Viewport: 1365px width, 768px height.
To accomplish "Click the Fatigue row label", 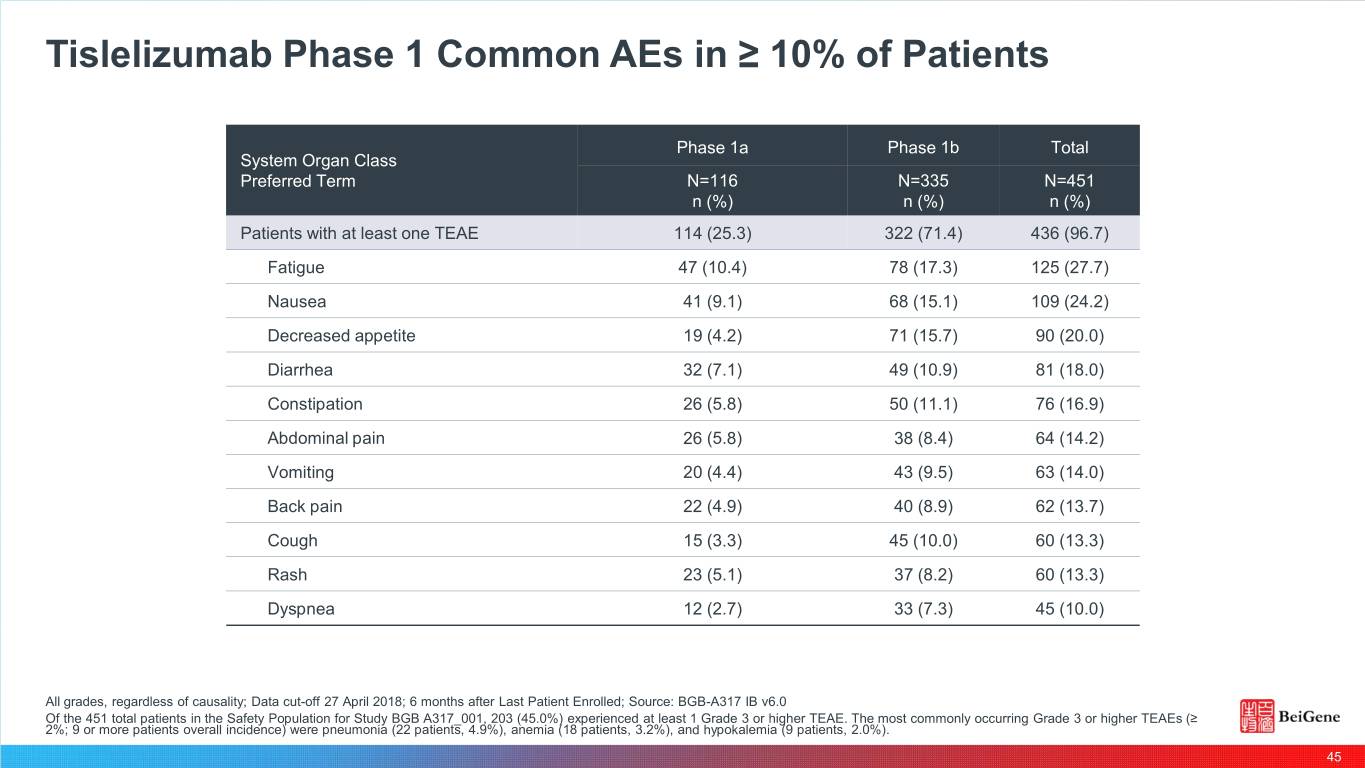I will [x=295, y=268].
